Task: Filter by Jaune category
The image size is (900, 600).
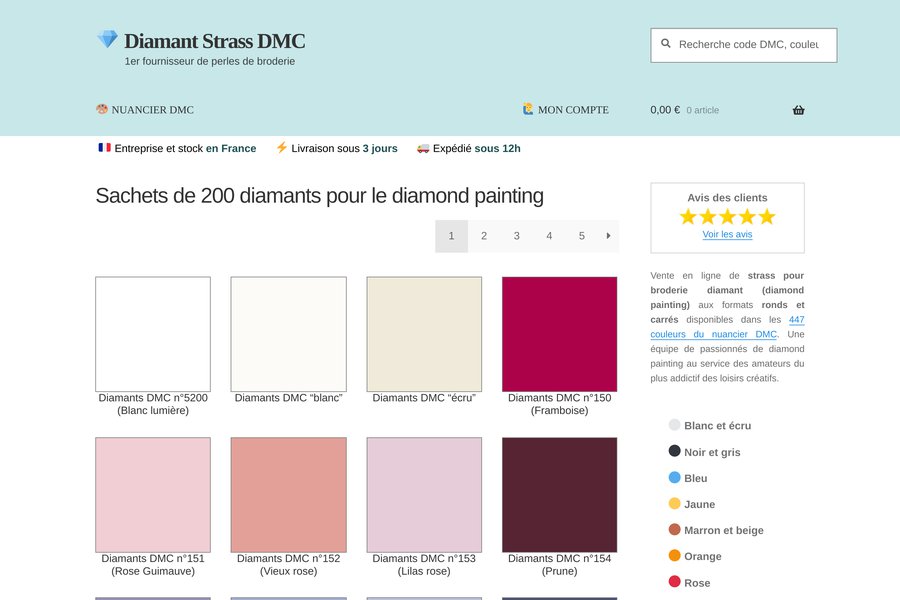Action: (x=700, y=504)
